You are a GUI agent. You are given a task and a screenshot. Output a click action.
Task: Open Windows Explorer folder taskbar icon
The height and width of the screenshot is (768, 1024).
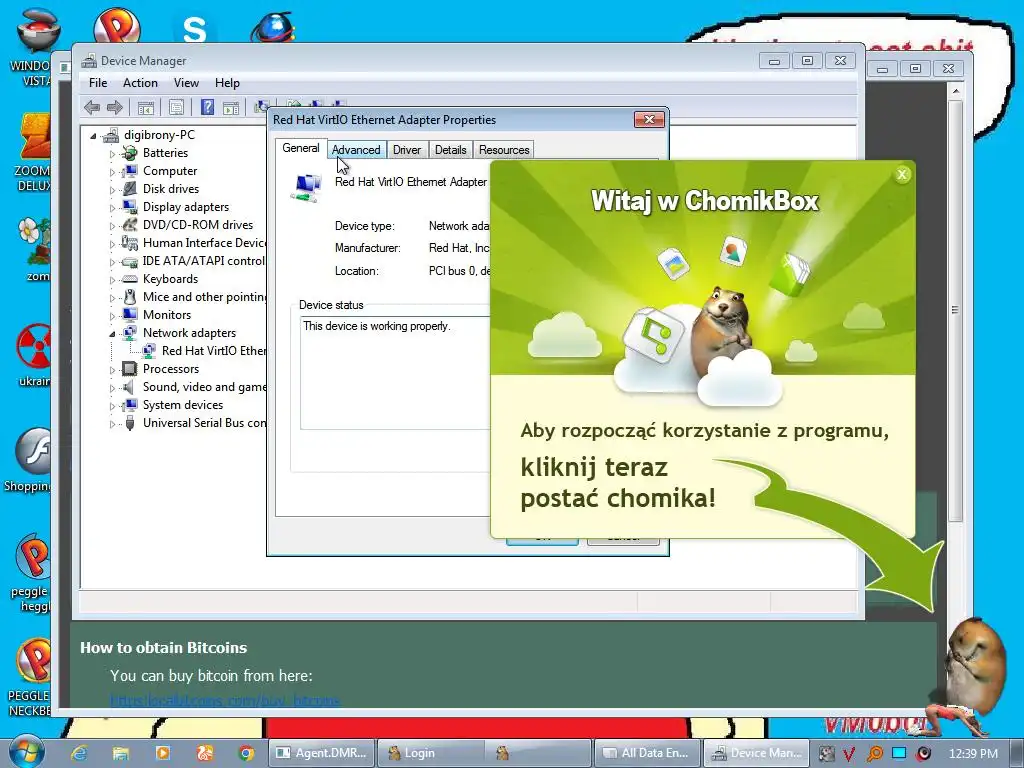[121, 753]
